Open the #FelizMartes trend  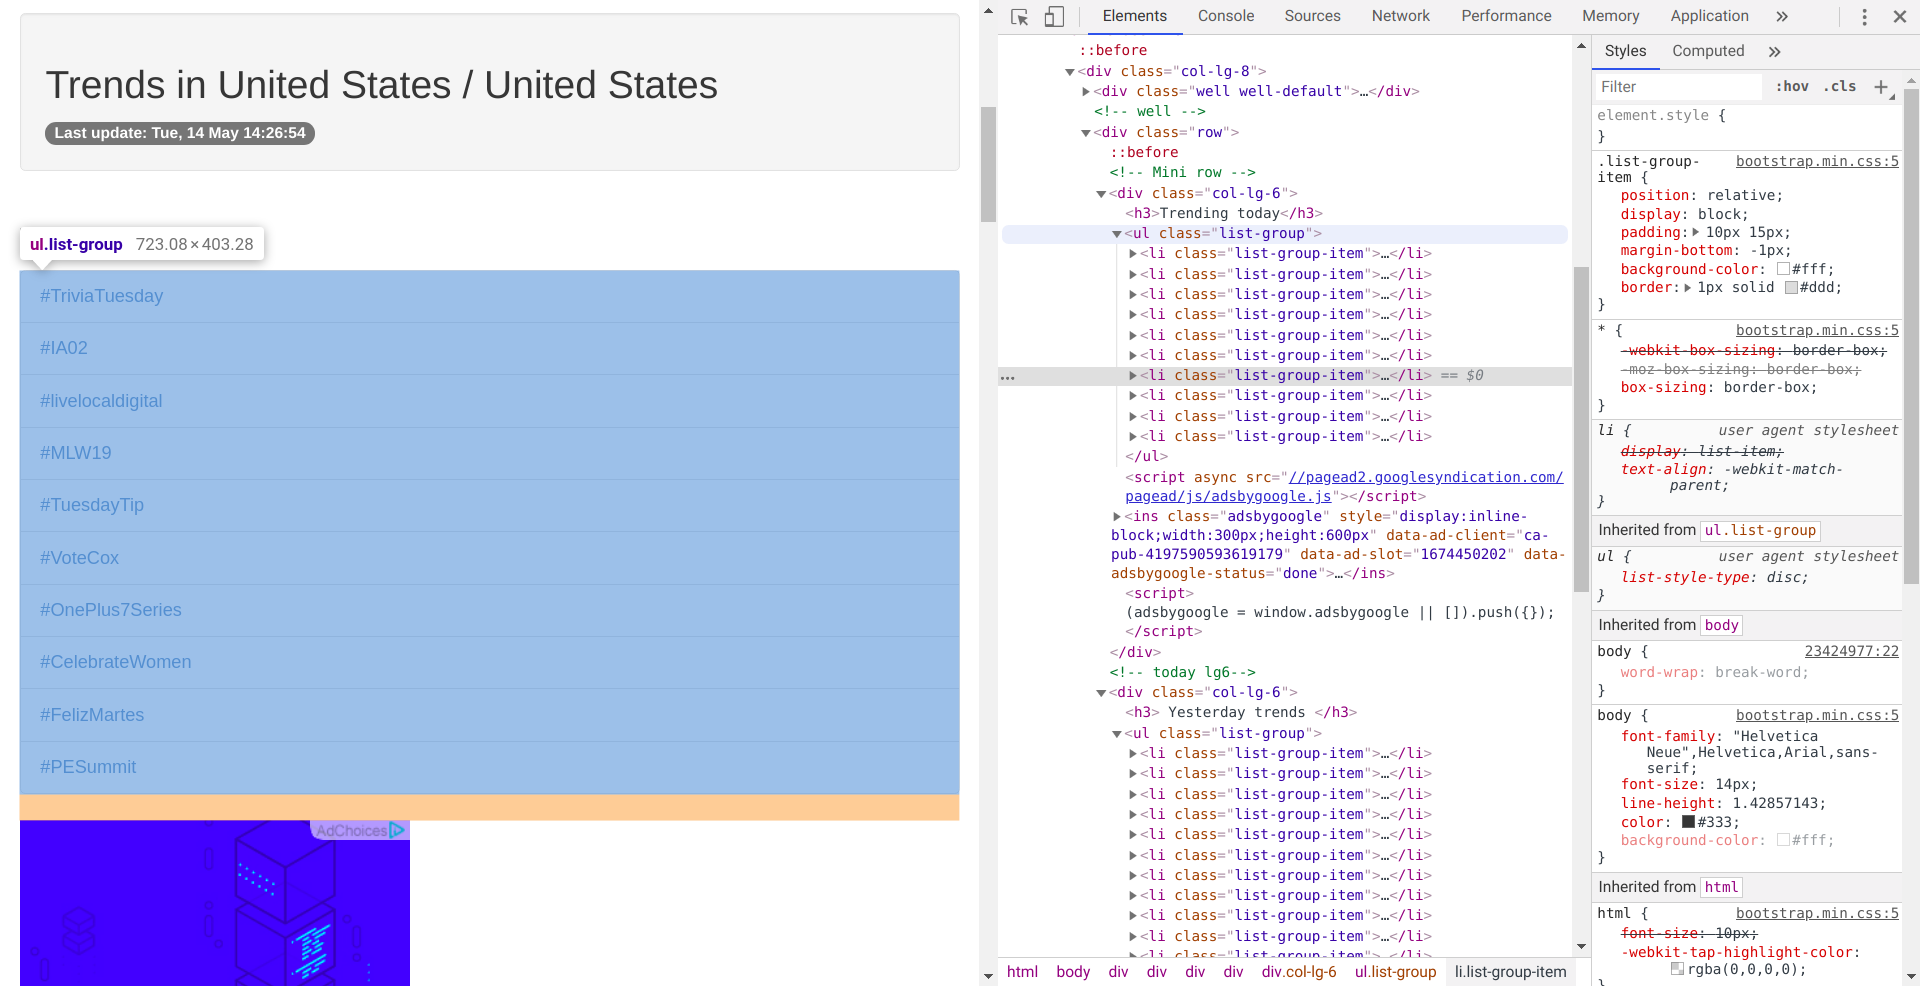click(92, 715)
